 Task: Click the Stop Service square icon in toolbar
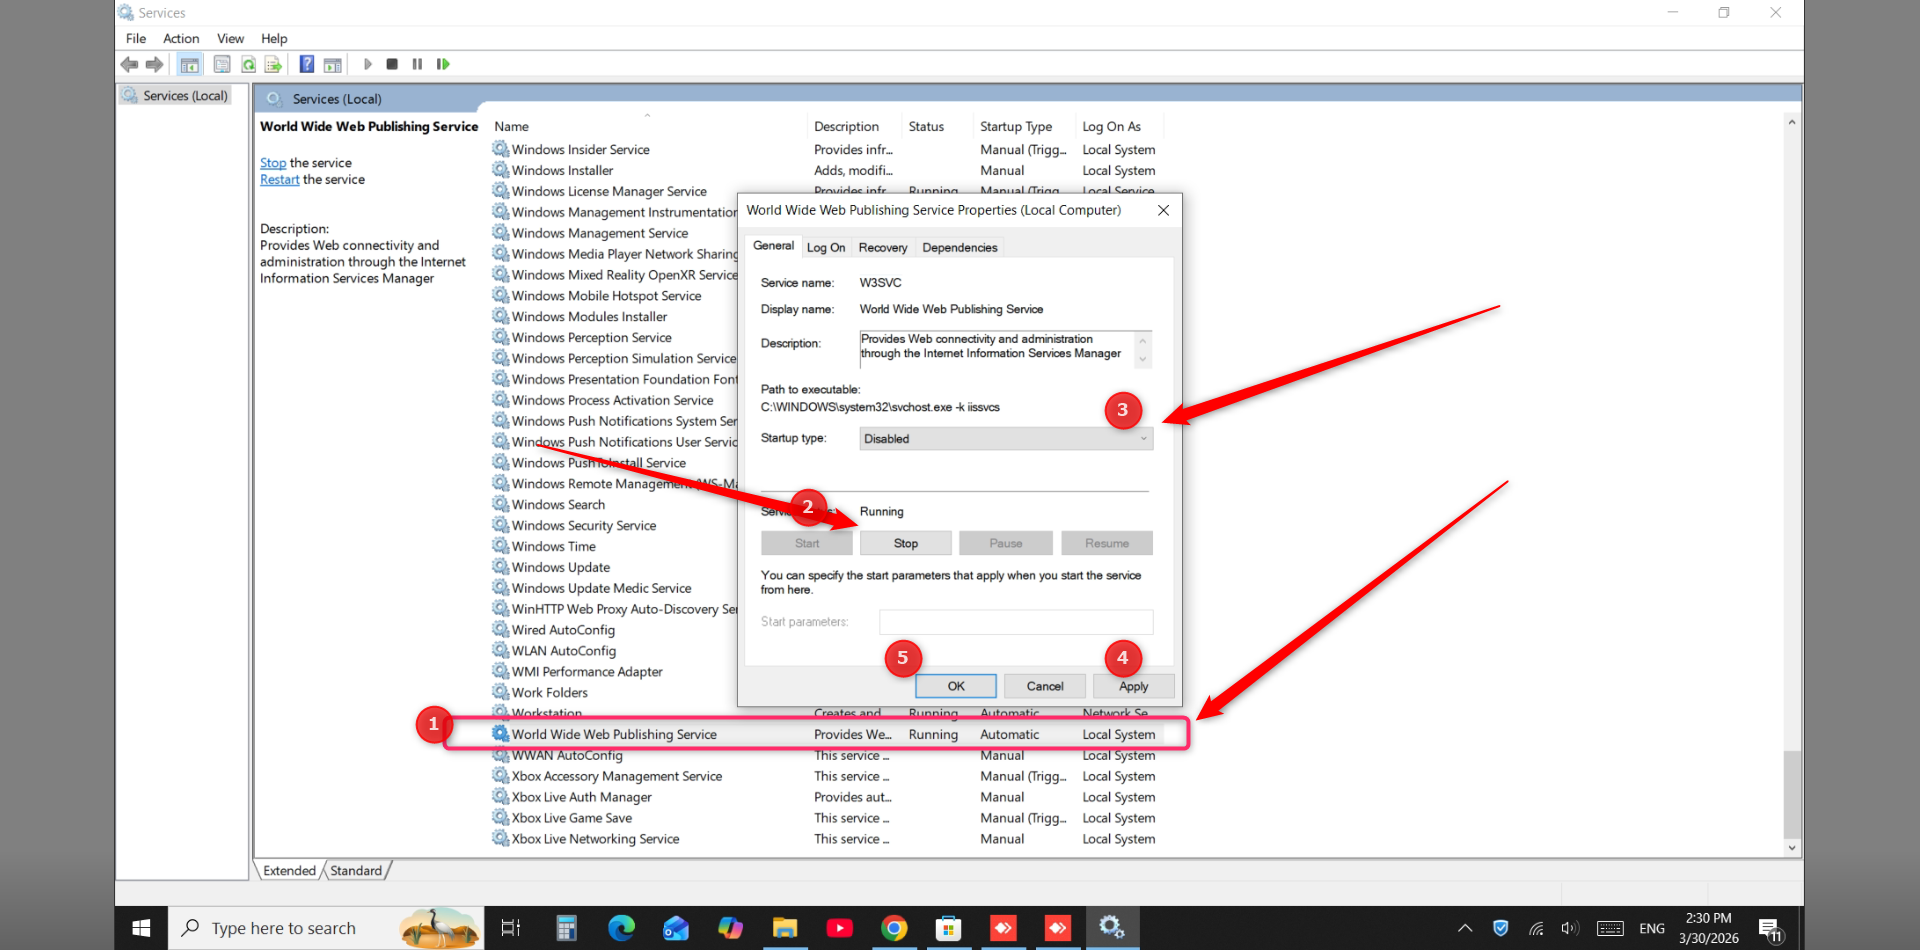pyautogui.click(x=392, y=65)
